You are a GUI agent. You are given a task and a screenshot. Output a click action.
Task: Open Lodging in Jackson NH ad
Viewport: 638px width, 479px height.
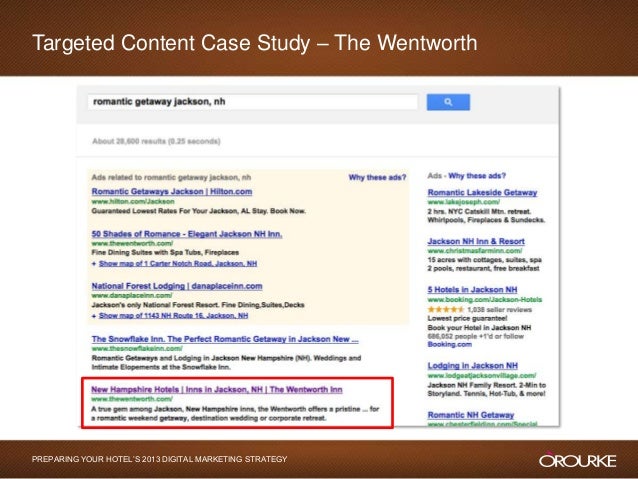coord(472,366)
